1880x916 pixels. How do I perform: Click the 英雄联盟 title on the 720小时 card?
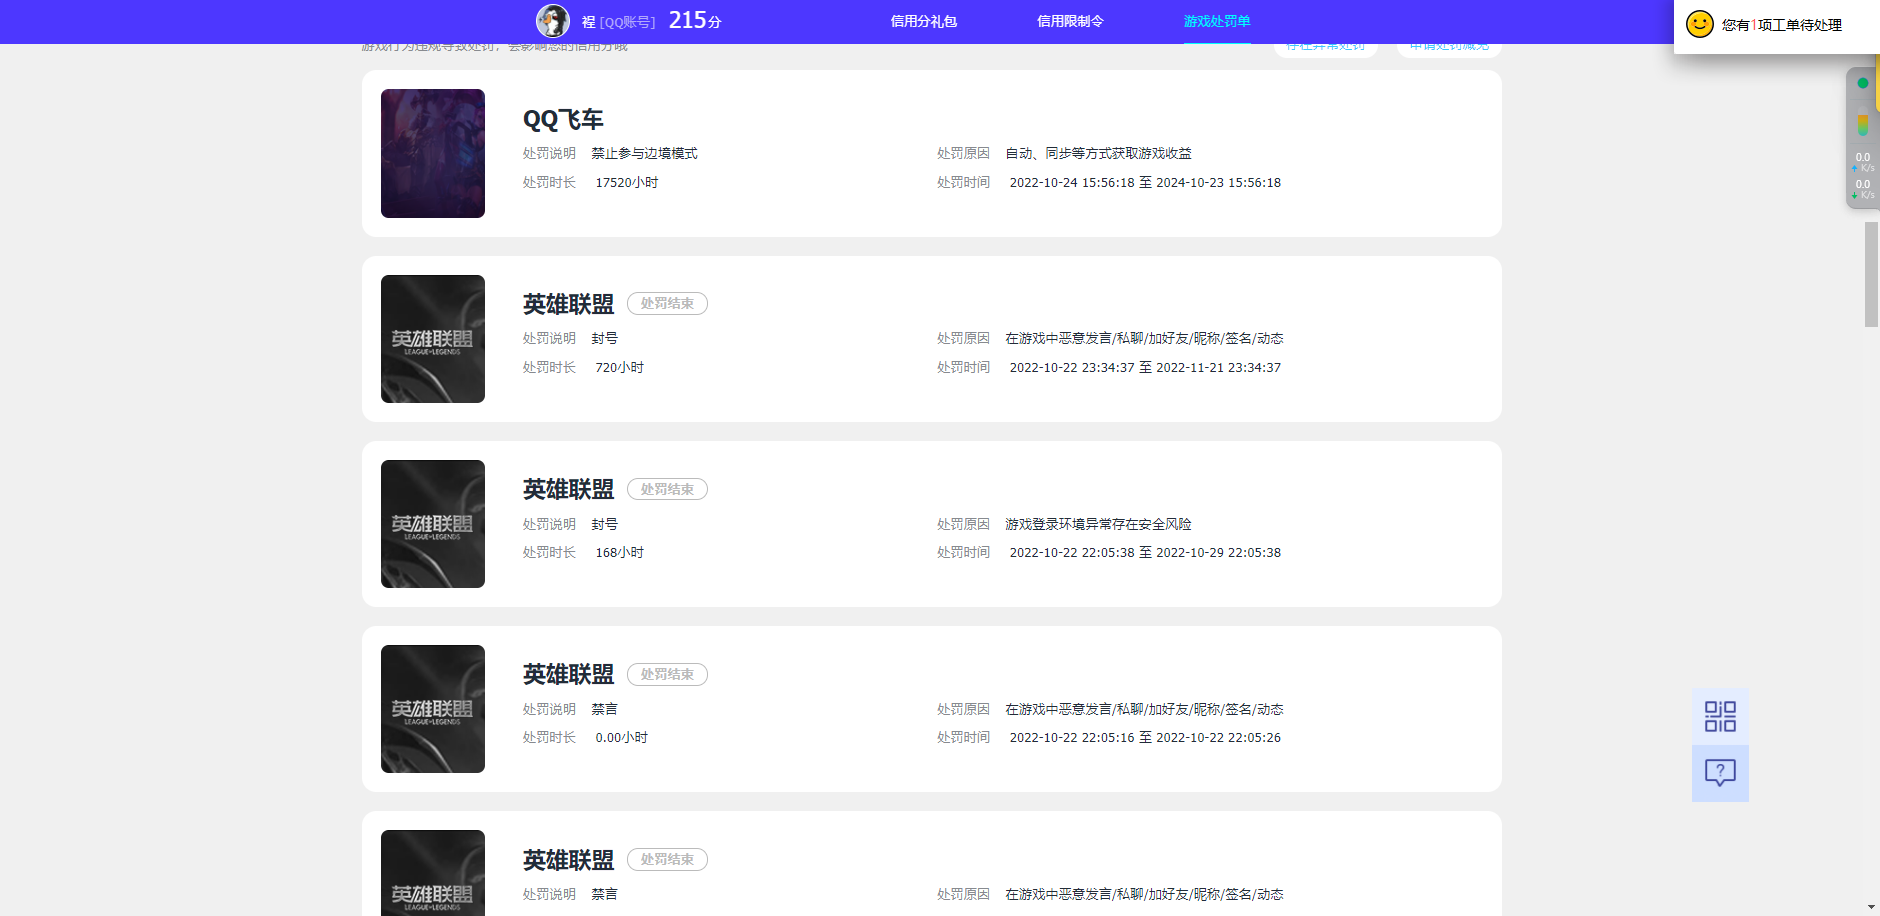tap(568, 304)
